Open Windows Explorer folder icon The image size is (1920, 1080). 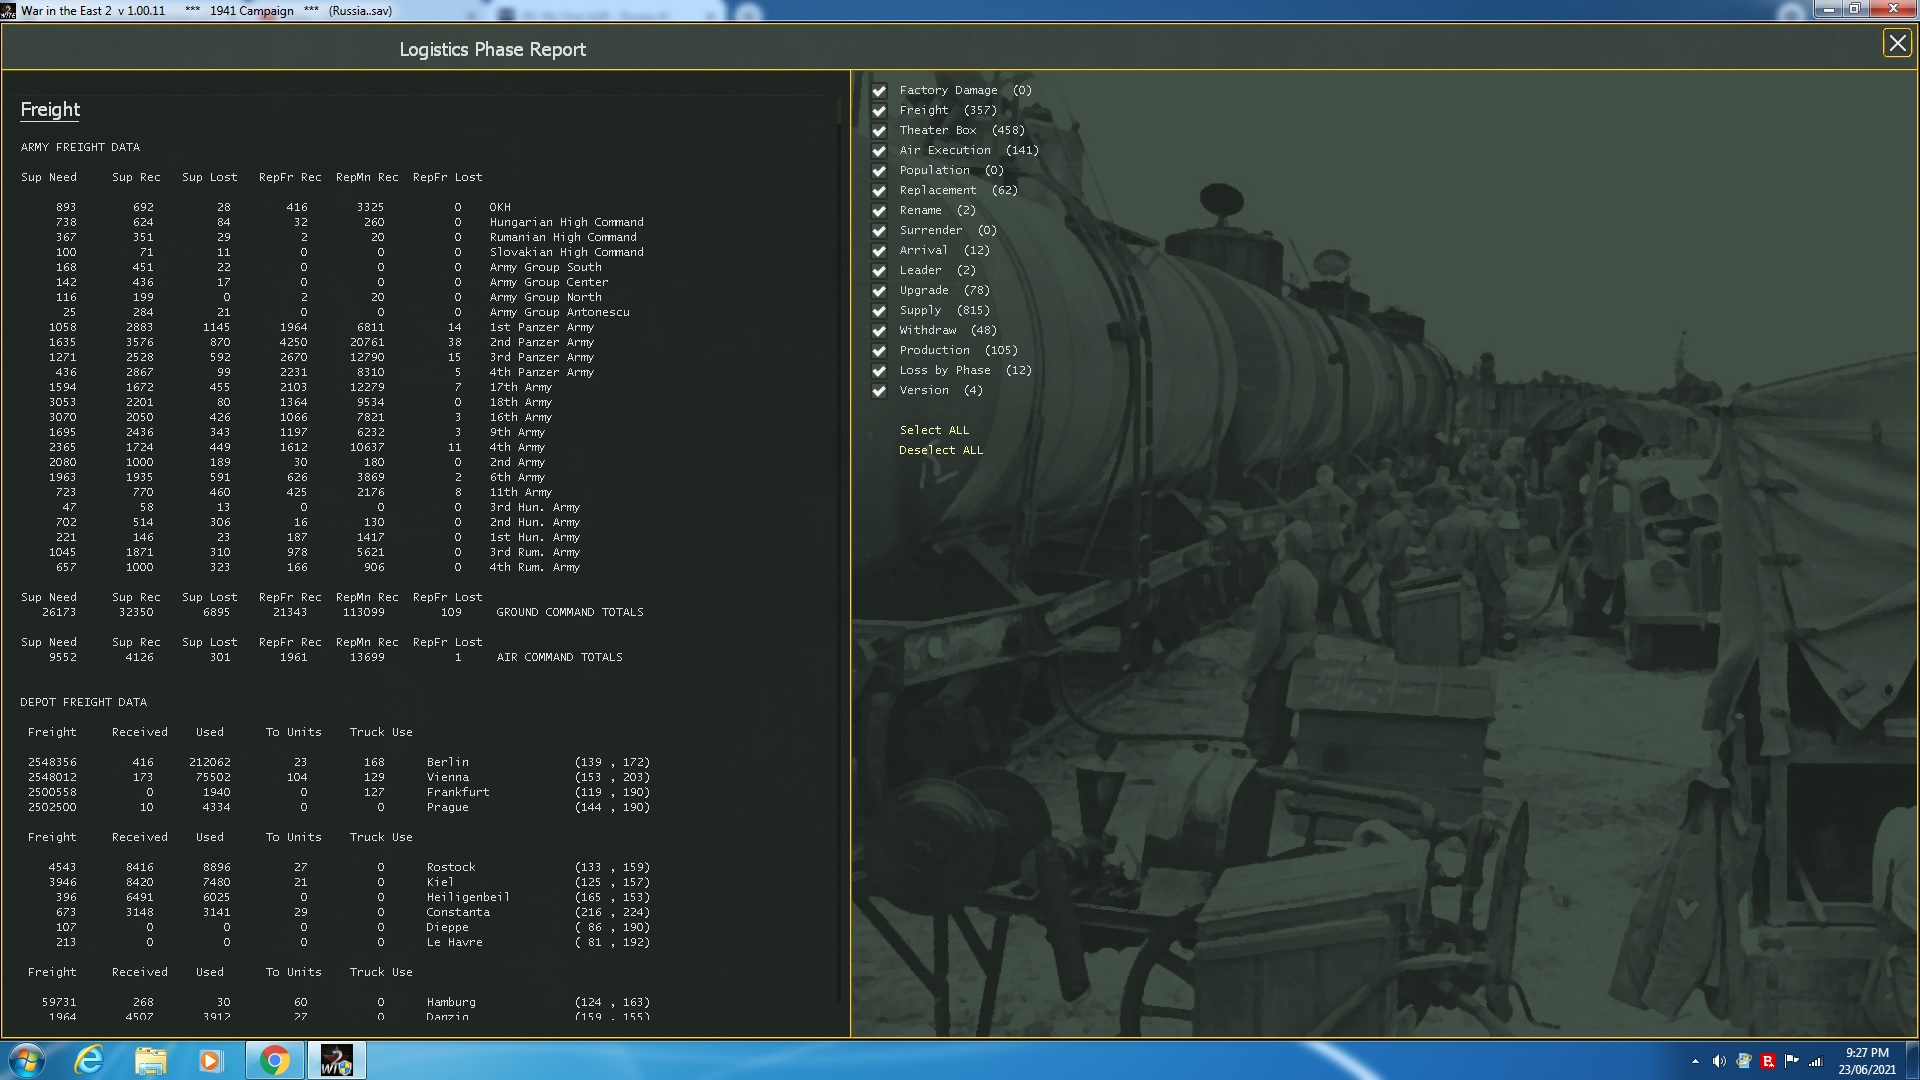pyautogui.click(x=150, y=1060)
